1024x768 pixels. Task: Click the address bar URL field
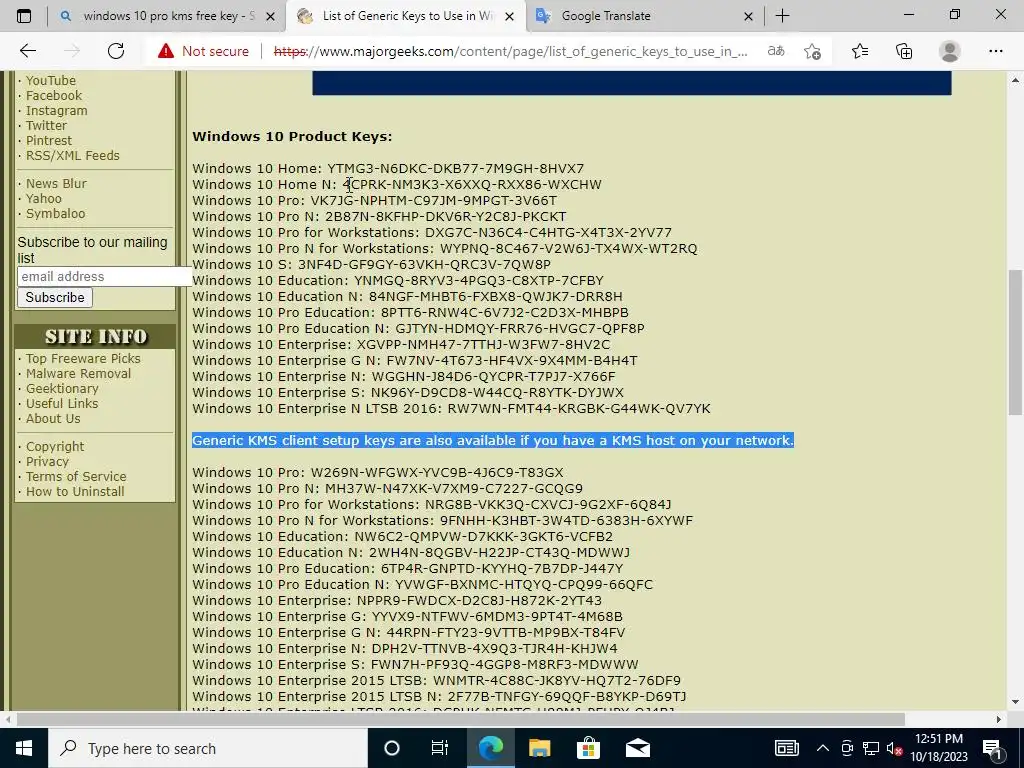(511, 51)
